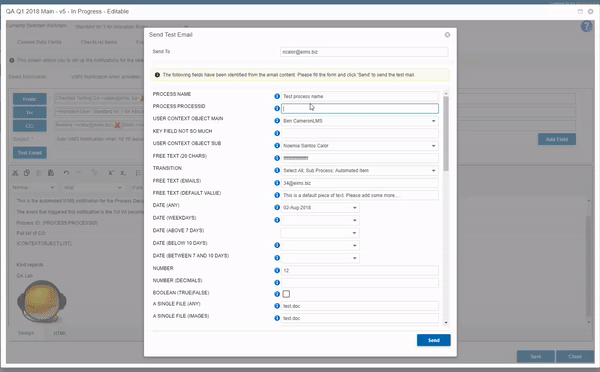This screenshot has width=600, height=372.
Task: Click the From: button
Action: click(29, 99)
